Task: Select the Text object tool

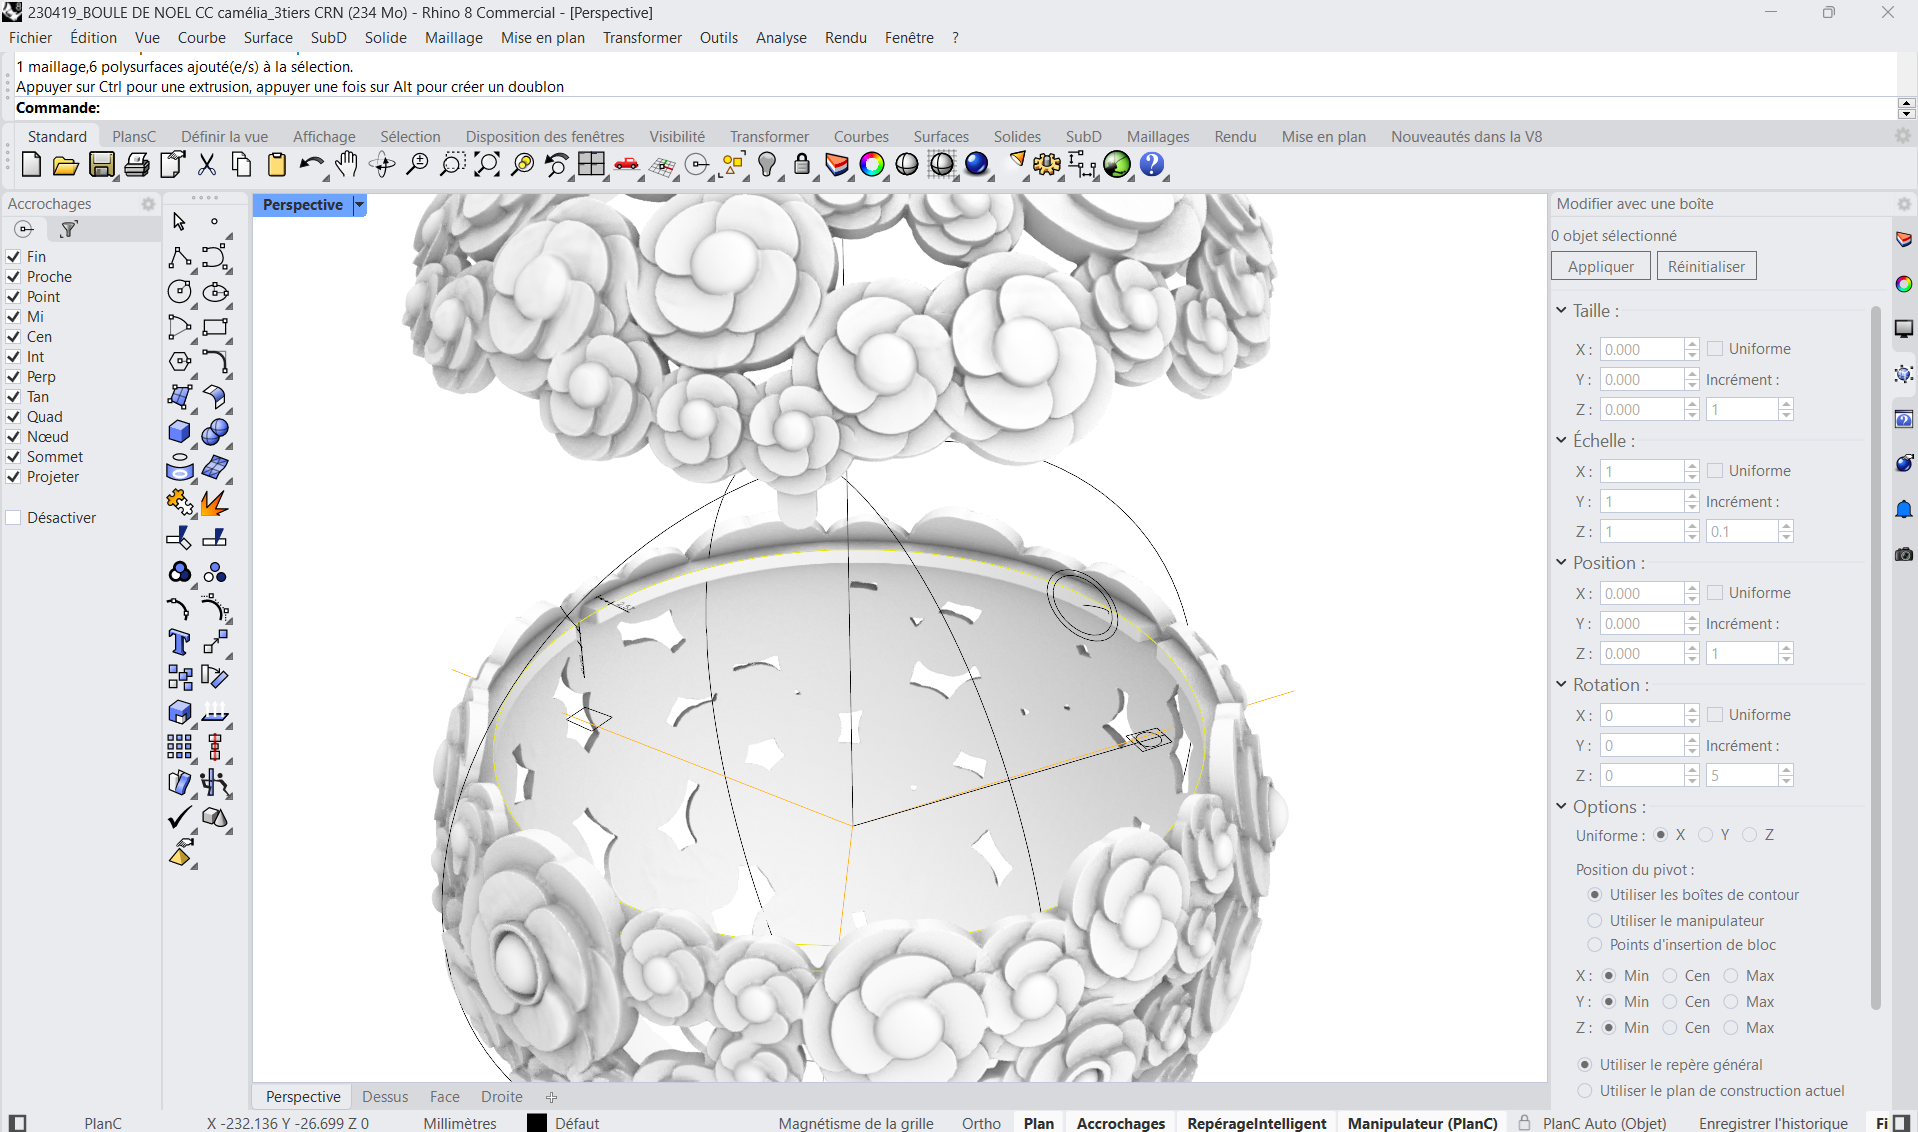Action: [180, 642]
